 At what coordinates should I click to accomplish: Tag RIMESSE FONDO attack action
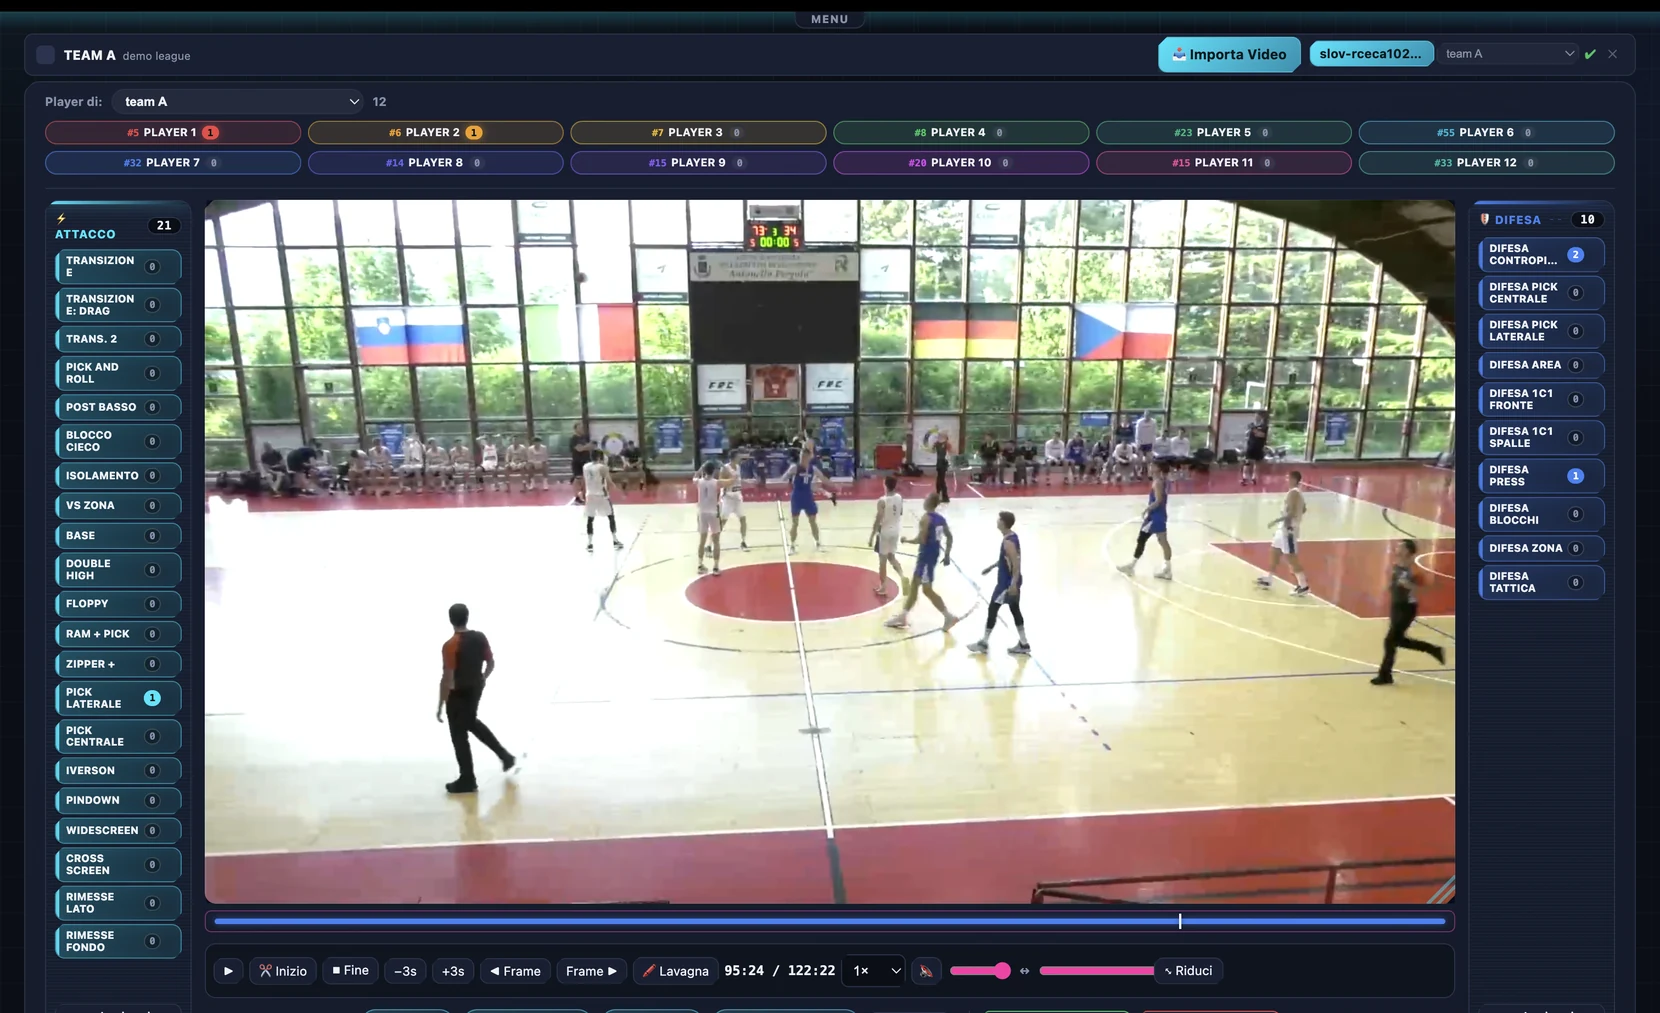coord(118,941)
